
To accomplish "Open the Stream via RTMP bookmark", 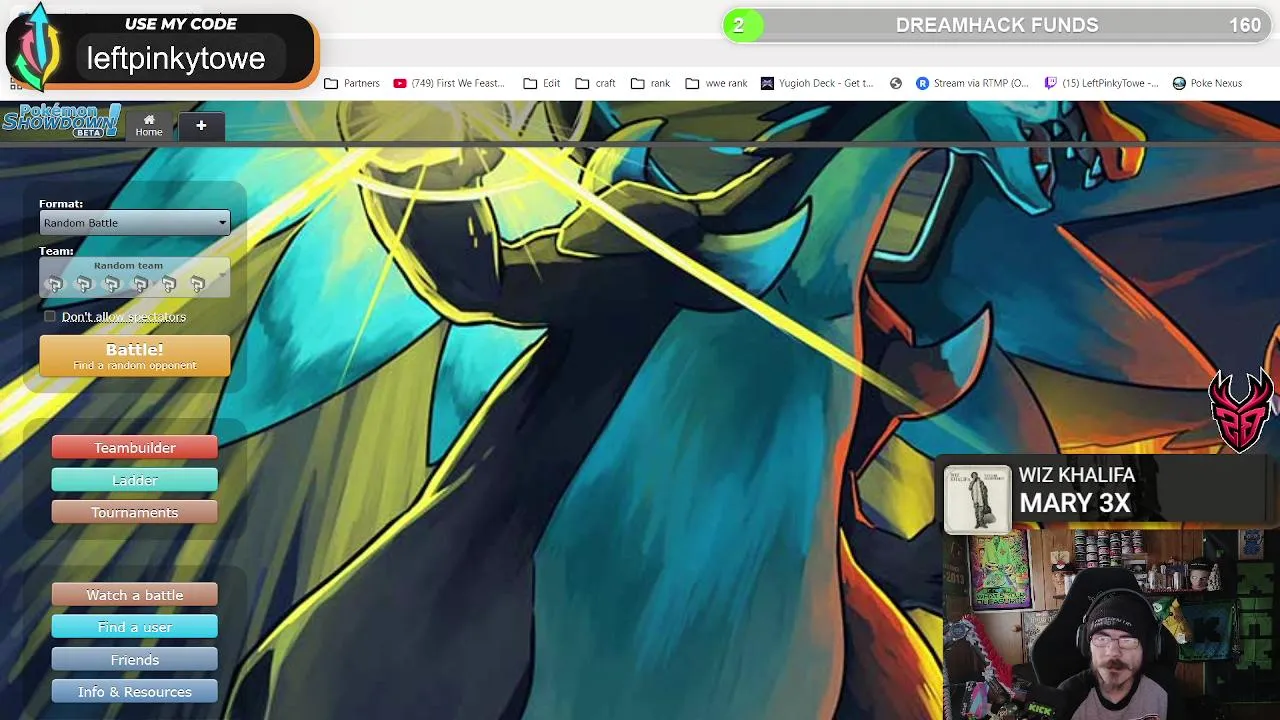I will click(x=972, y=83).
